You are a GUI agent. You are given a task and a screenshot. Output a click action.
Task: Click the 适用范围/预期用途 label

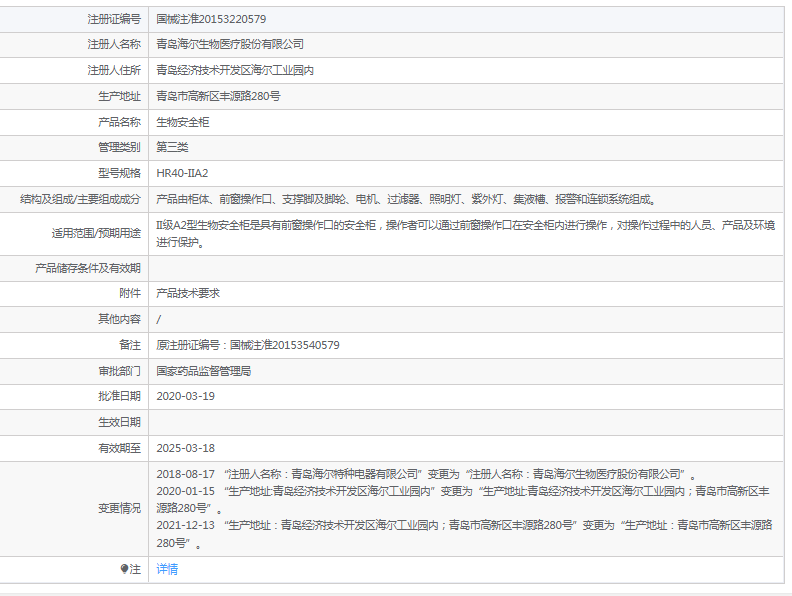pos(96,233)
